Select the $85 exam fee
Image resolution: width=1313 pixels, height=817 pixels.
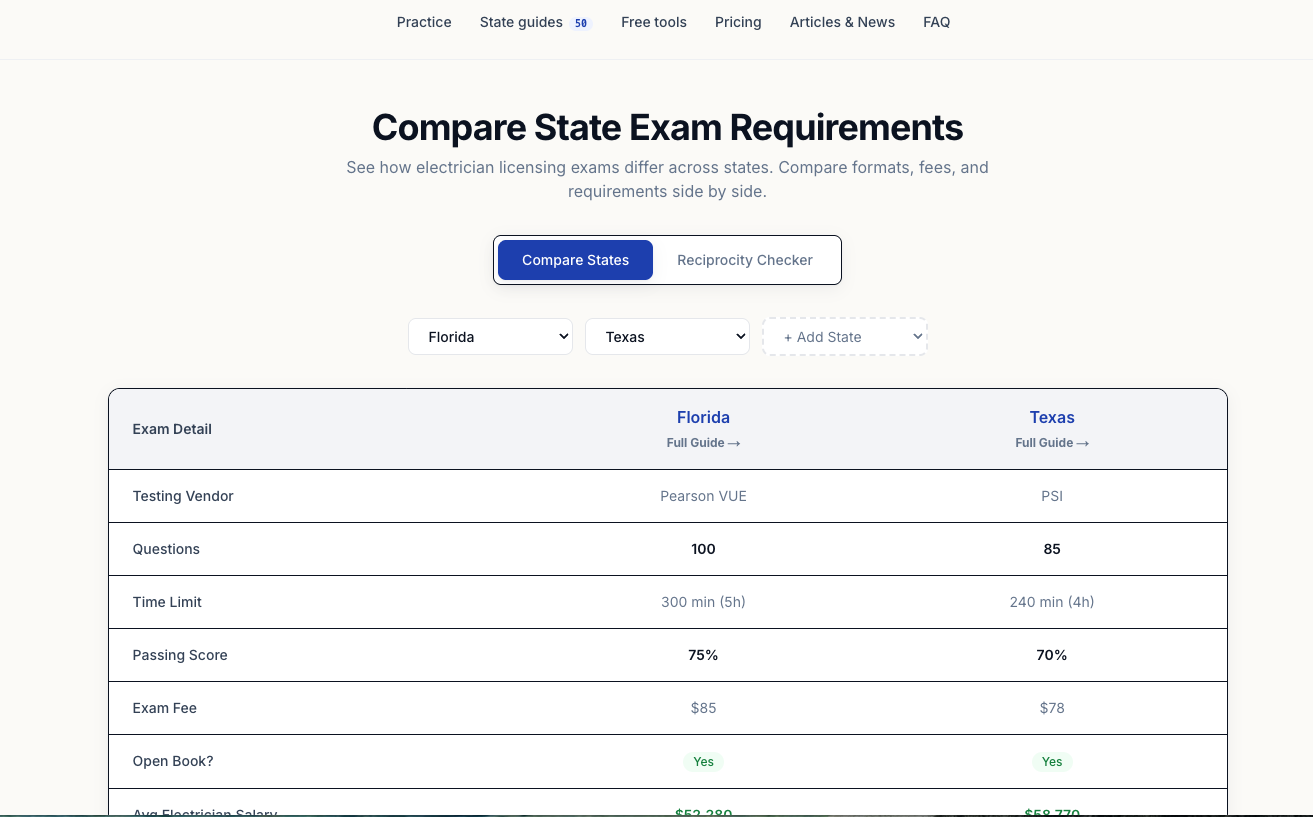click(703, 708)
